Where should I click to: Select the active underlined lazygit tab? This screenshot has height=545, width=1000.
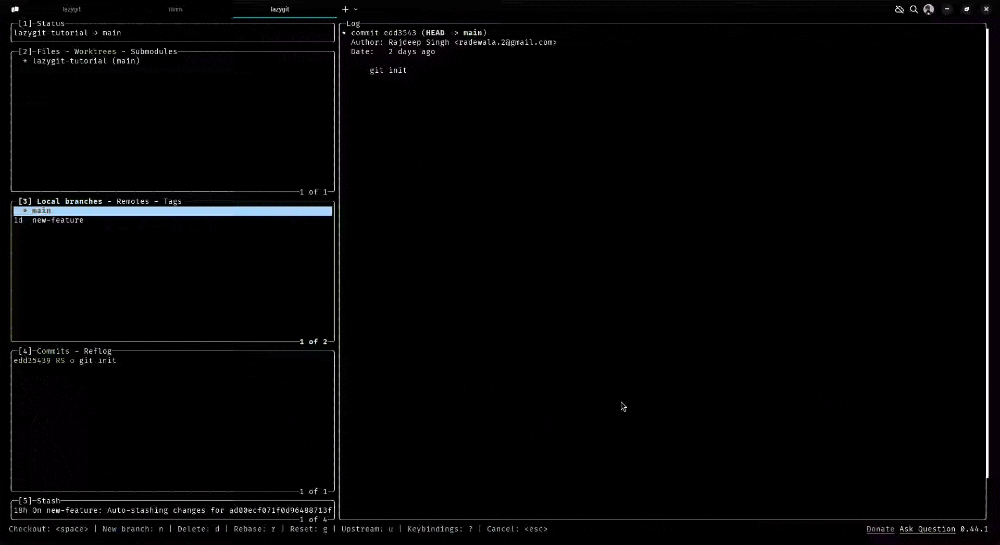[x=280, y=10]
